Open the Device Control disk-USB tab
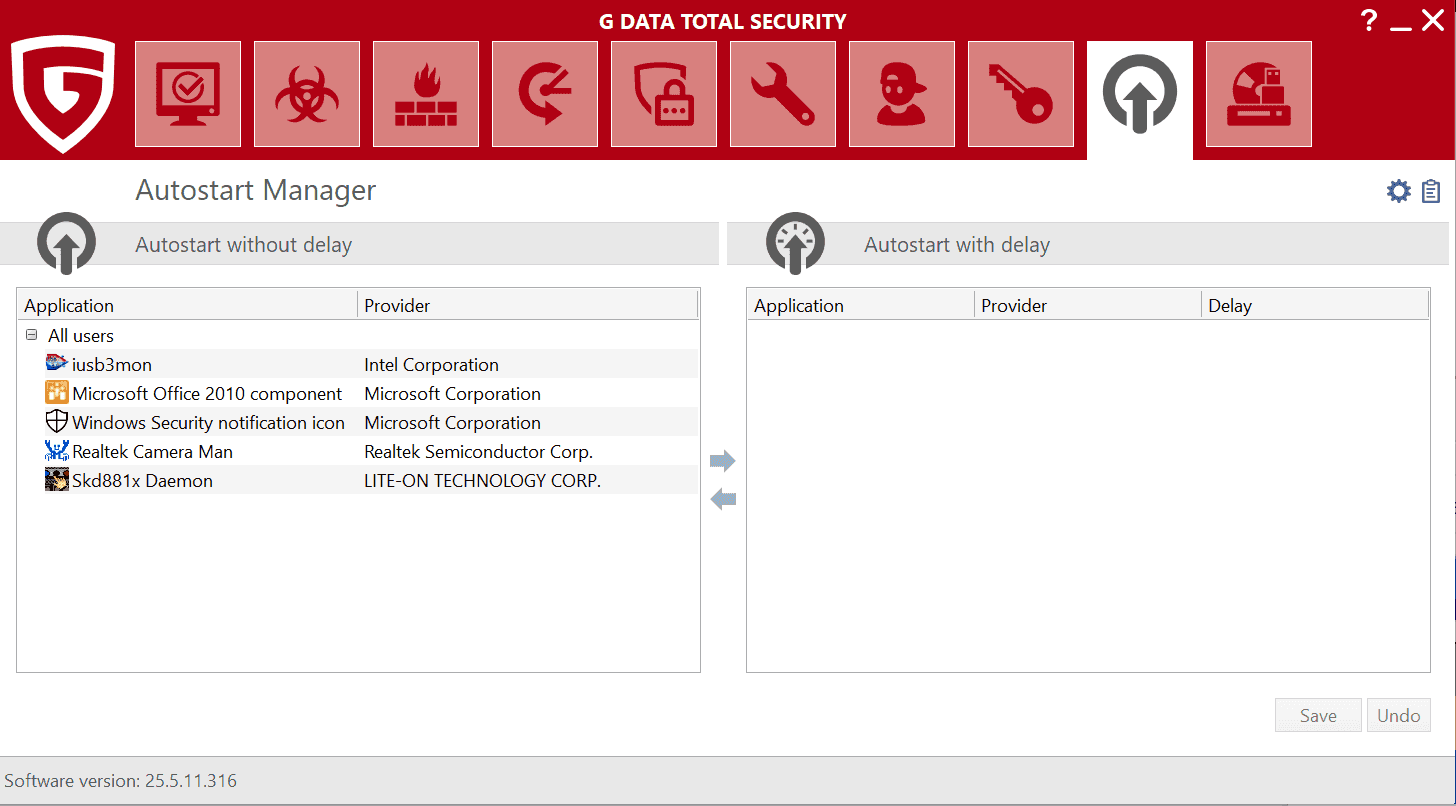1456x806 pixels. pos(1259,94)
